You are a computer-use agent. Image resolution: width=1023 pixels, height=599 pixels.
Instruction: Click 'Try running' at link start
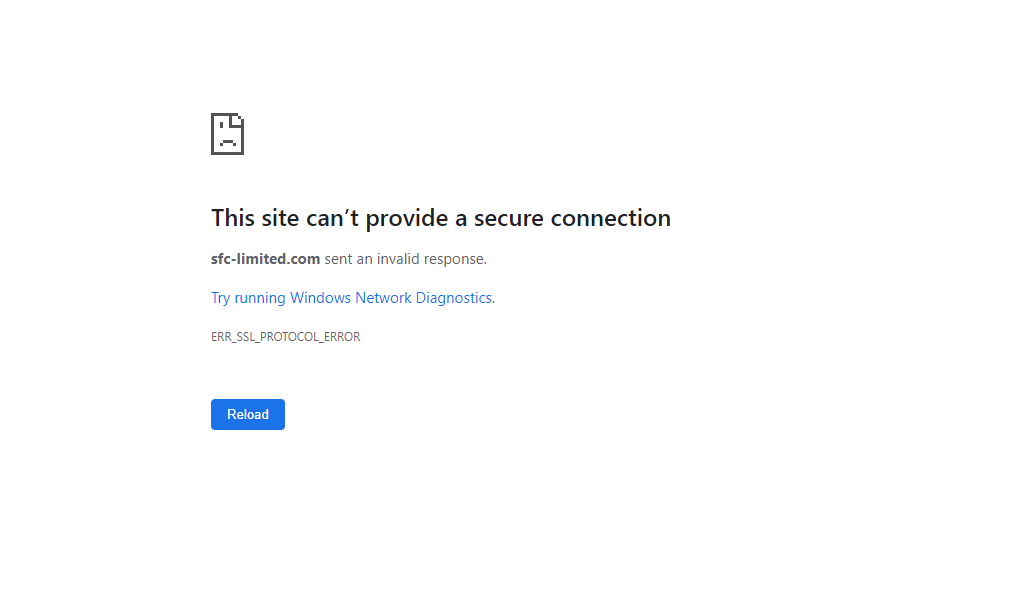(x=249, y=298)
